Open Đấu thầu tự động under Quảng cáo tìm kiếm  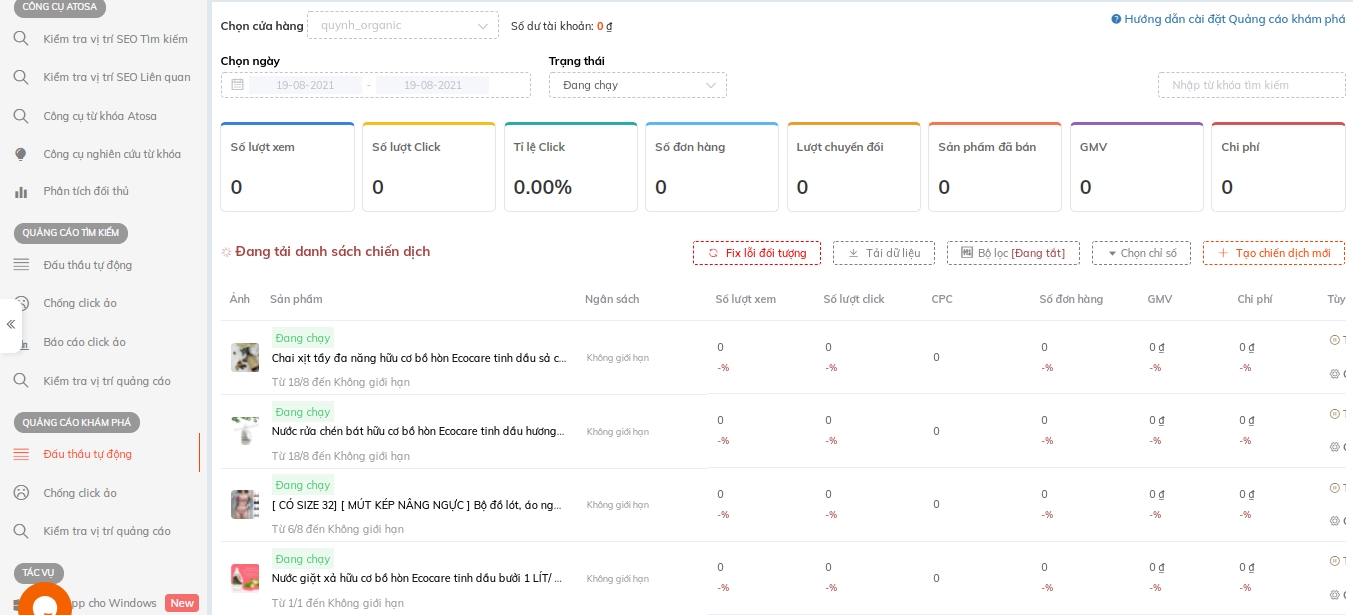87,265
